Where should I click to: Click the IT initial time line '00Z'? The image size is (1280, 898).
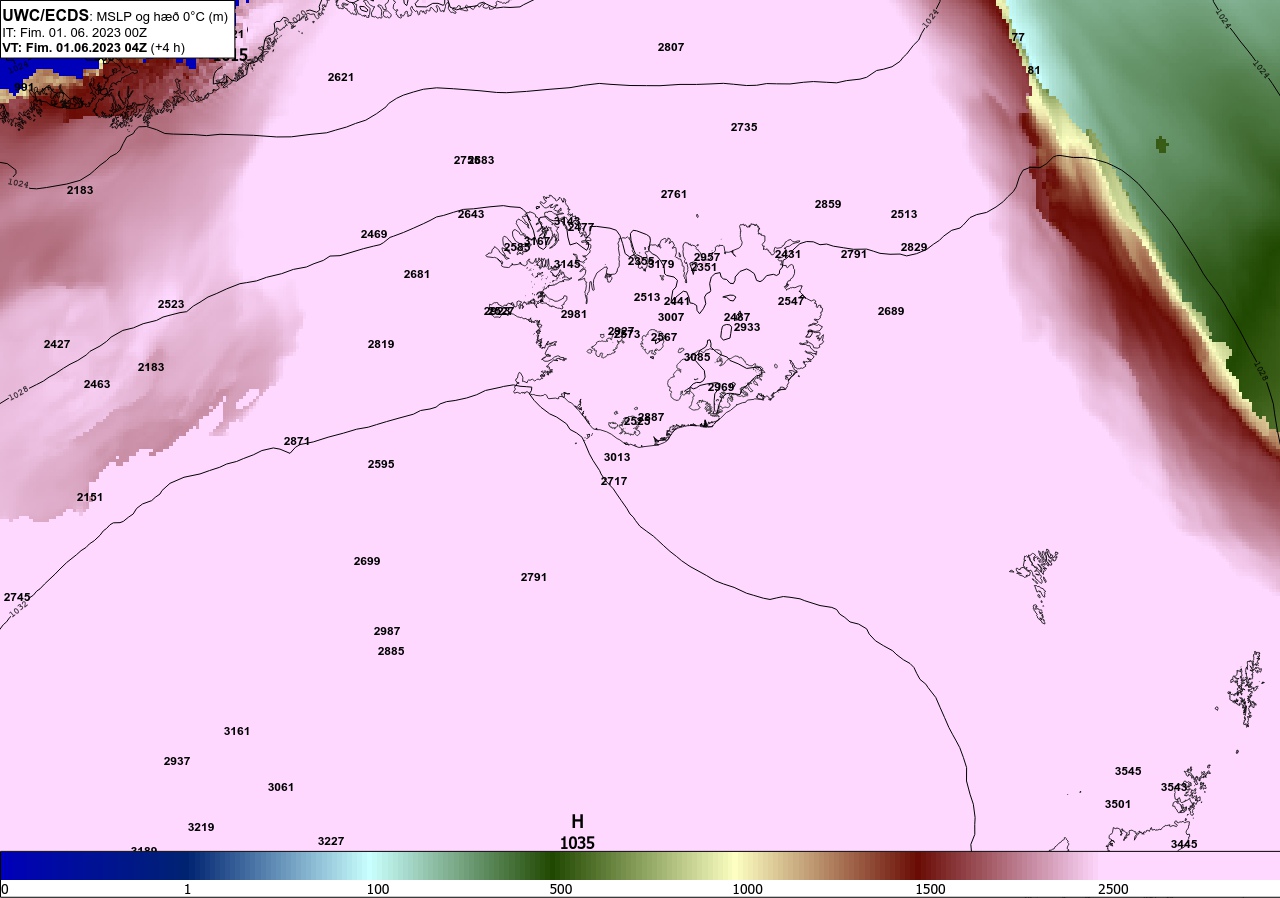(75, 32)
